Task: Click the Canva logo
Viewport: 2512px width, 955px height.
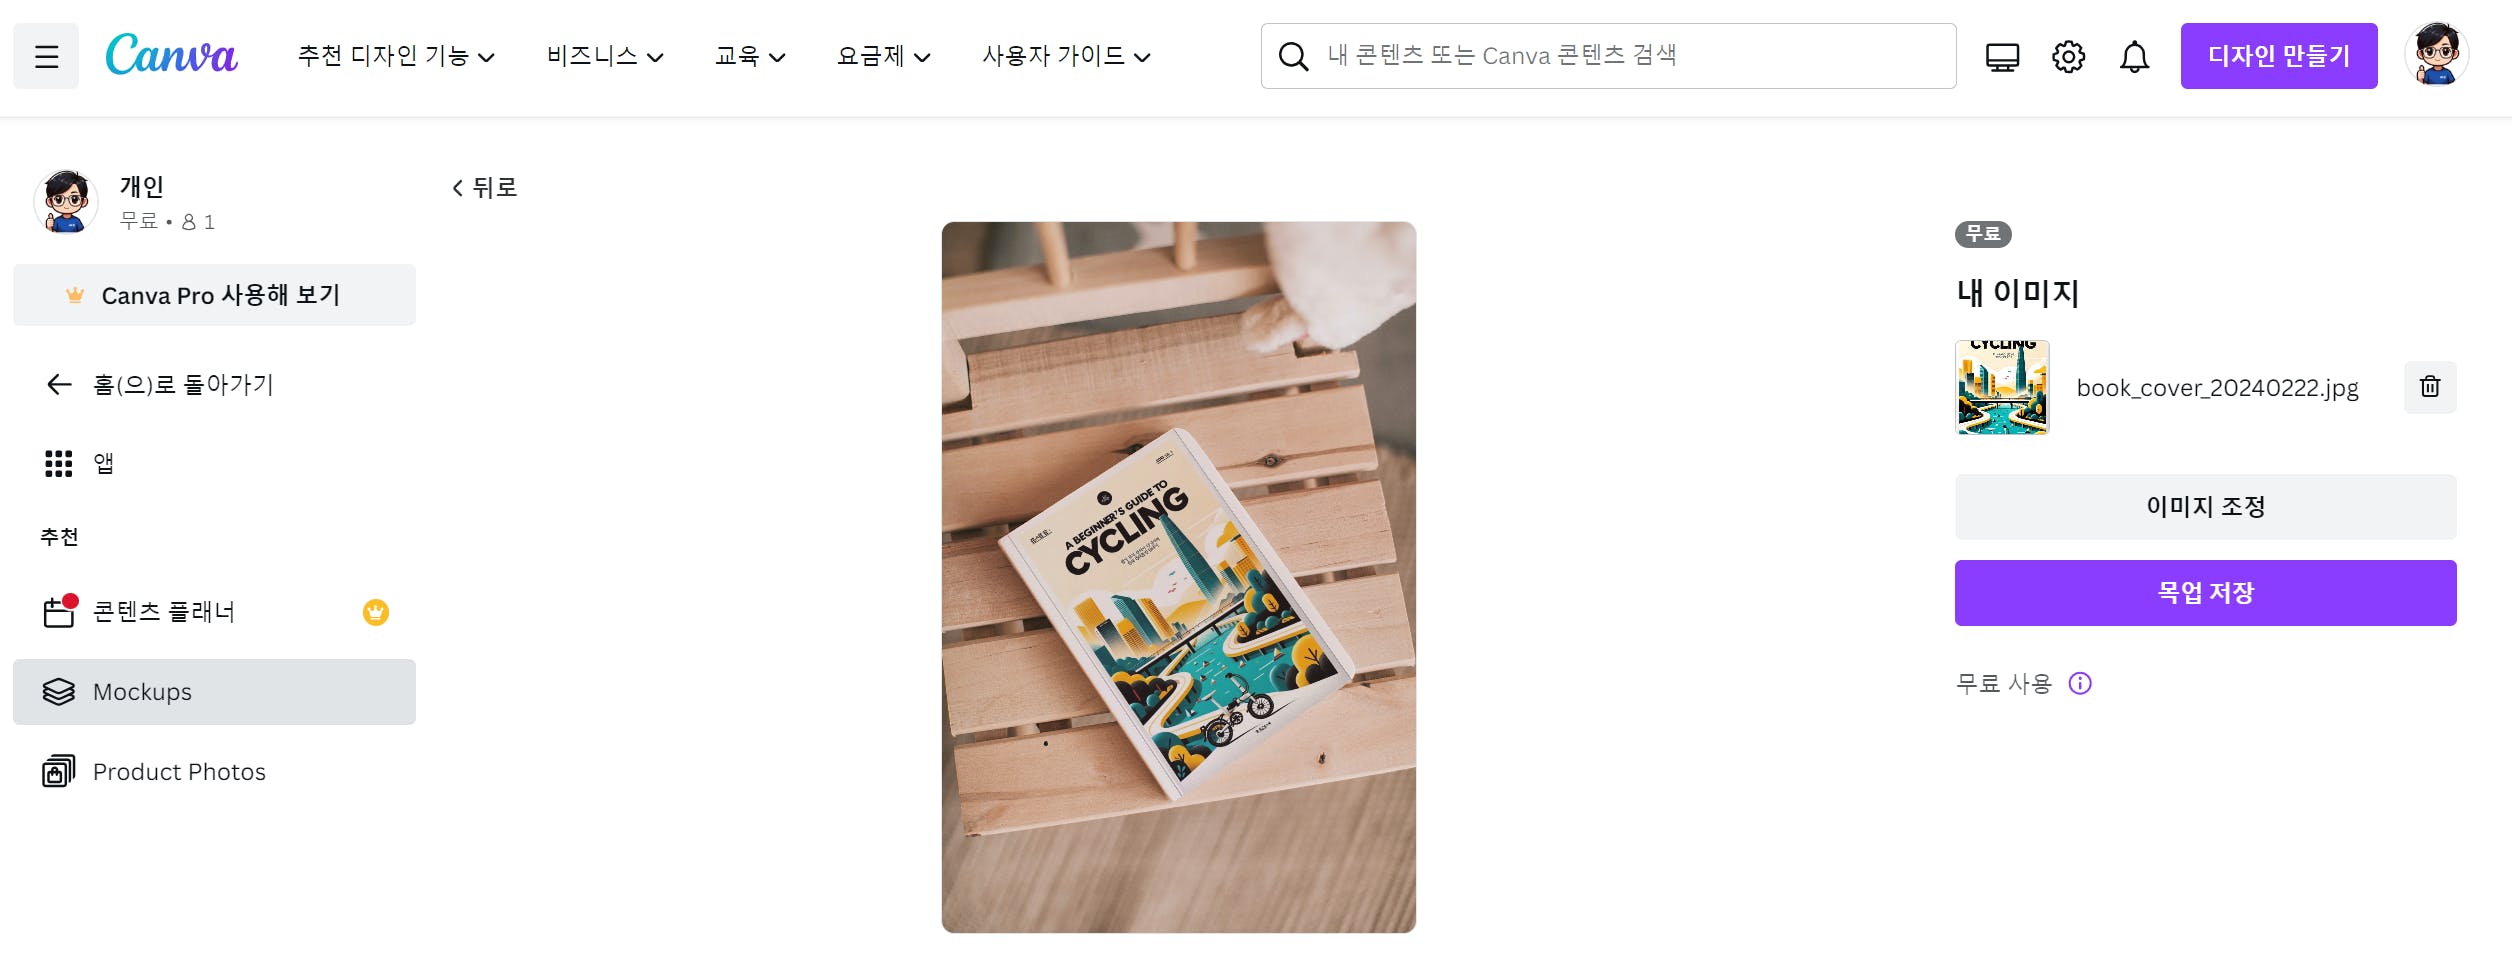Action: pos(171,55)
